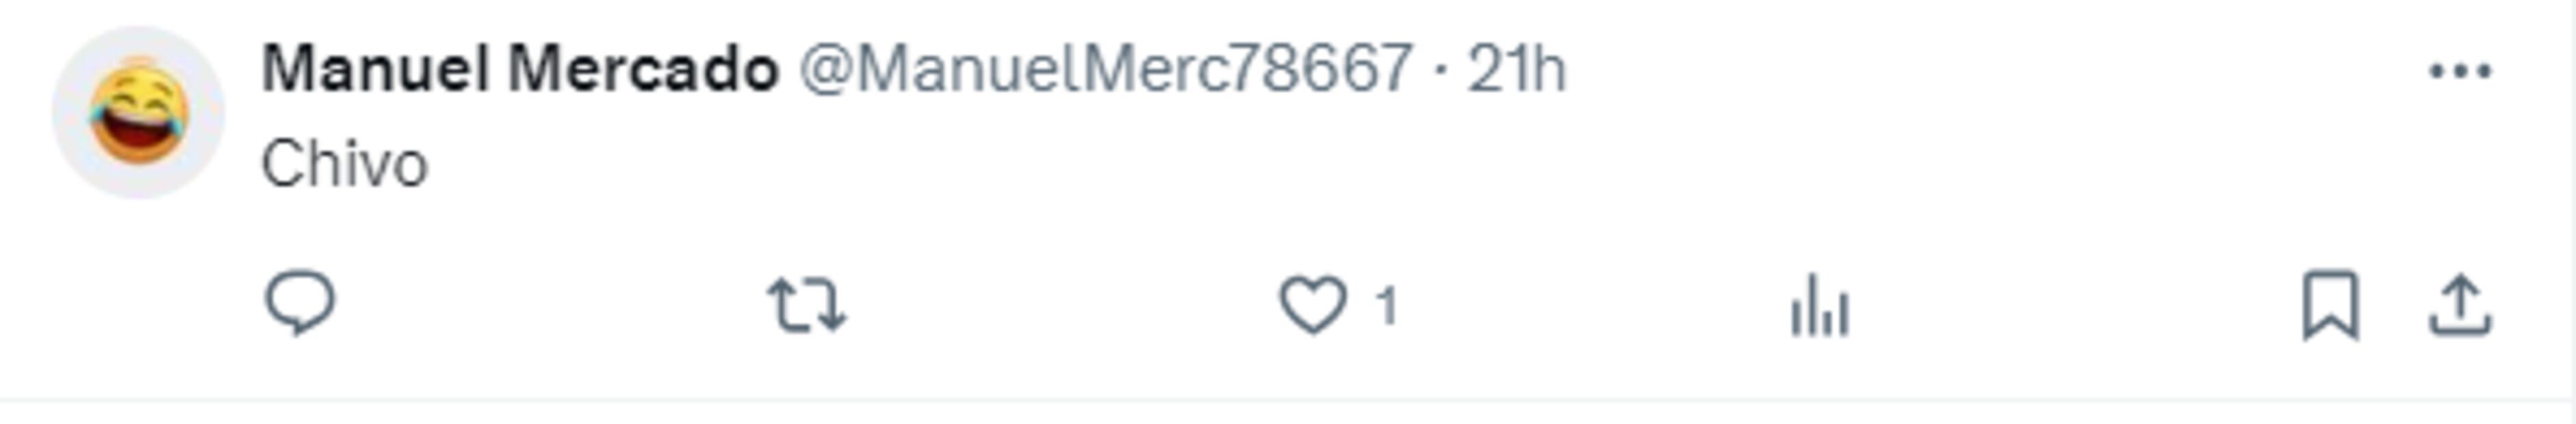Open the laughing emoji profile avatar

pyautogui.click(x=138, y=112)
